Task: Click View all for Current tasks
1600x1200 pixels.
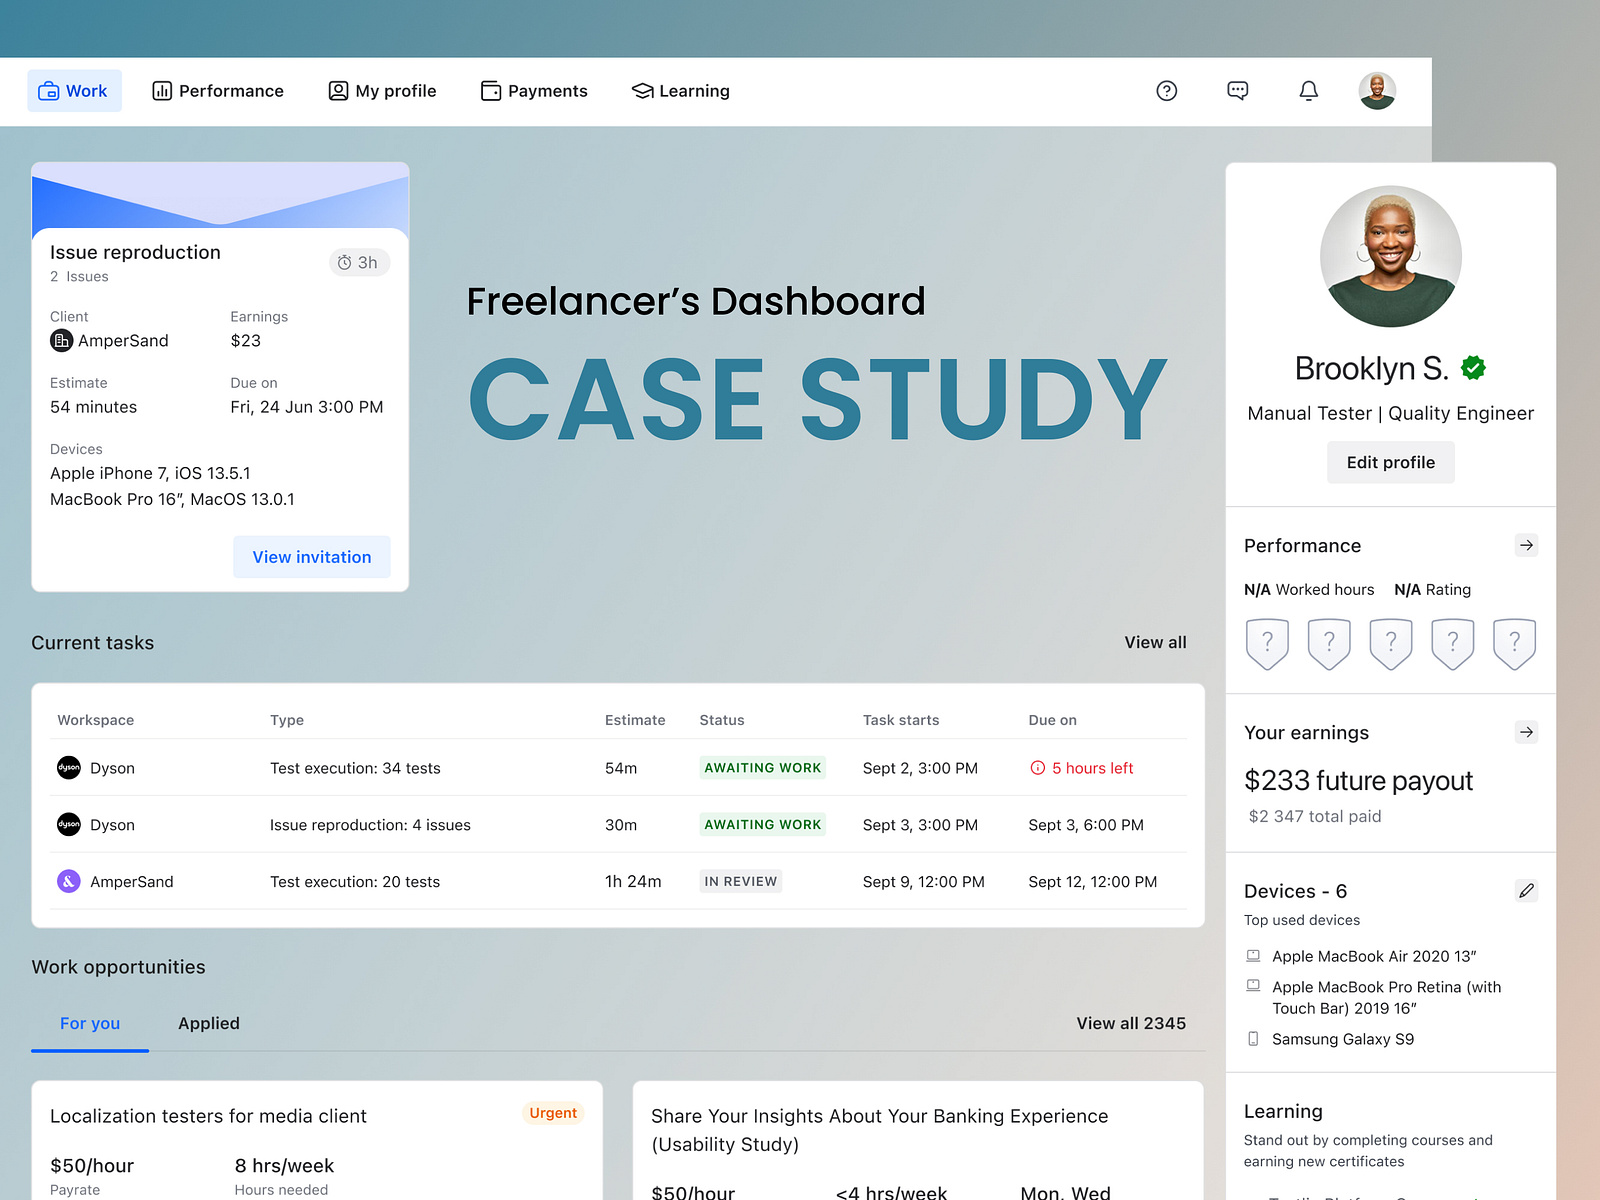Action: [1155, 643]
